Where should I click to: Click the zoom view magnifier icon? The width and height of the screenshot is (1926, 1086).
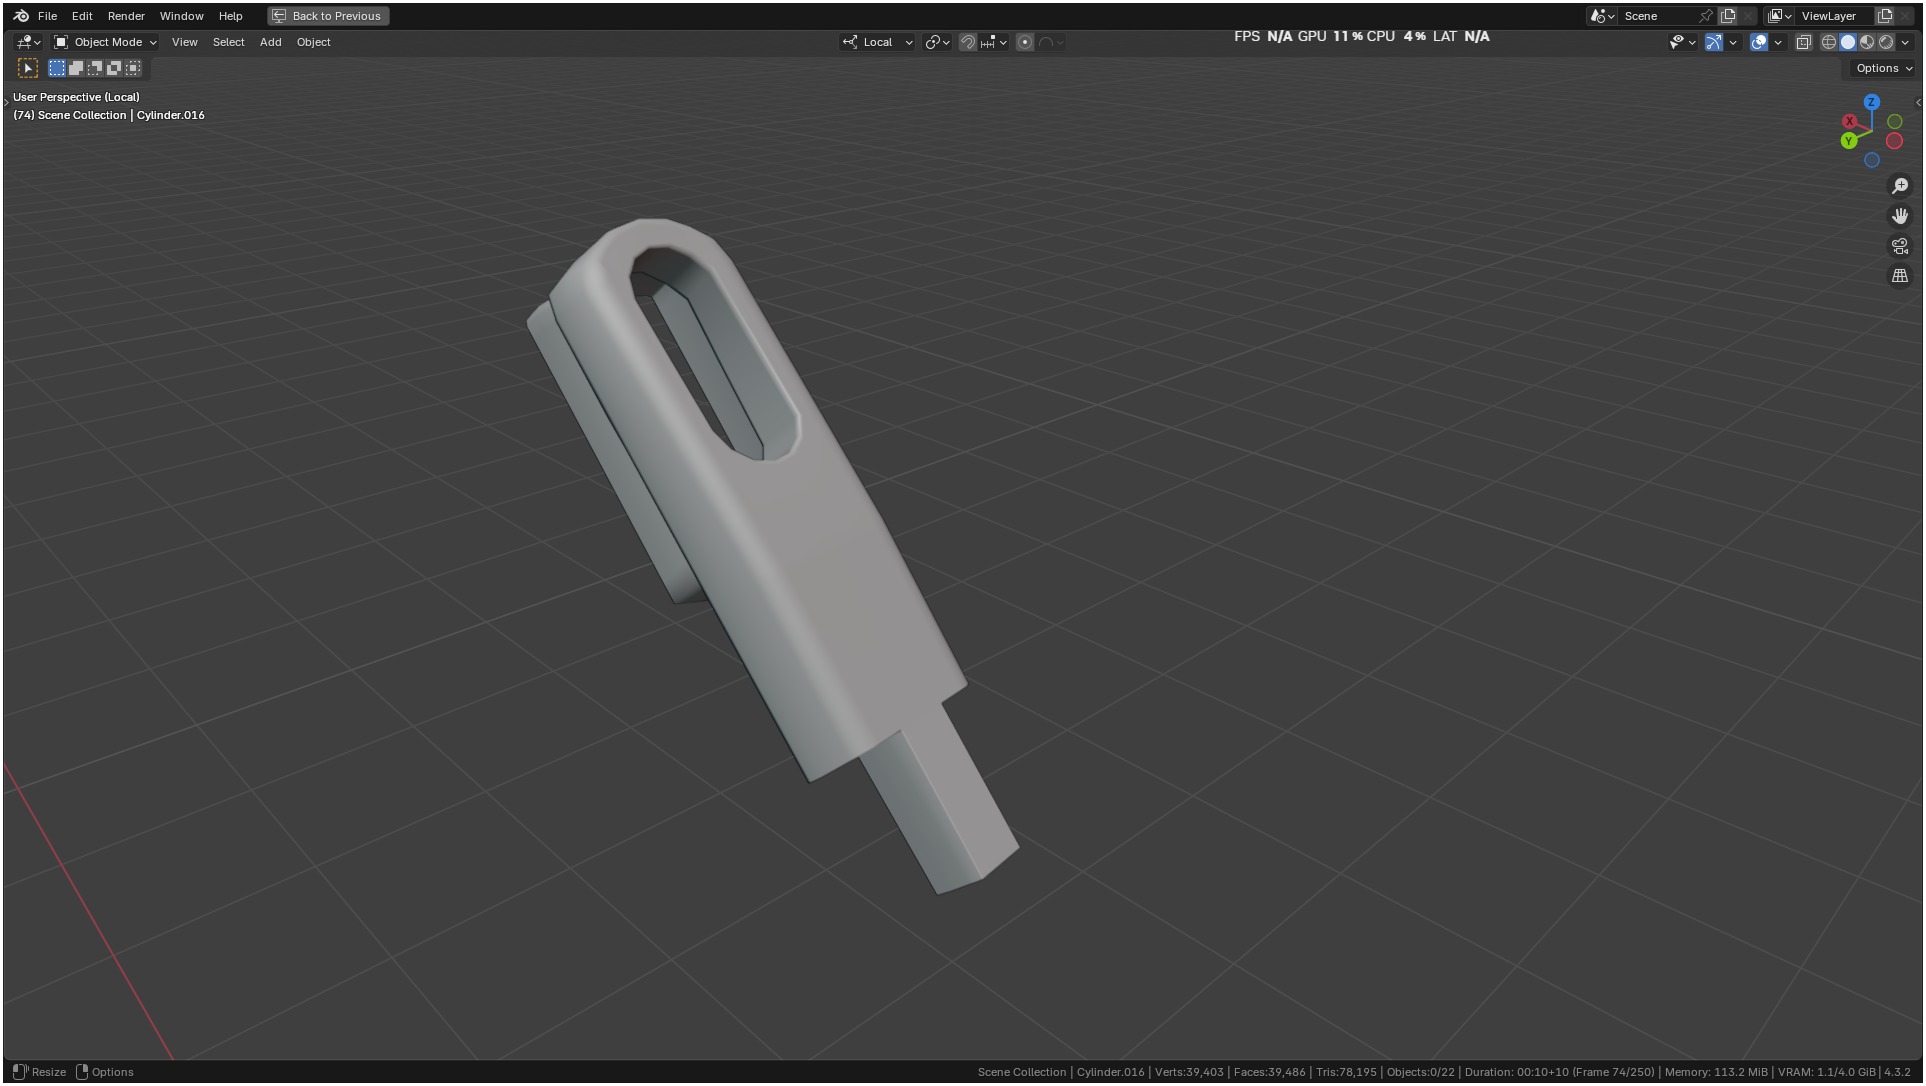[x=1900, y=186]
